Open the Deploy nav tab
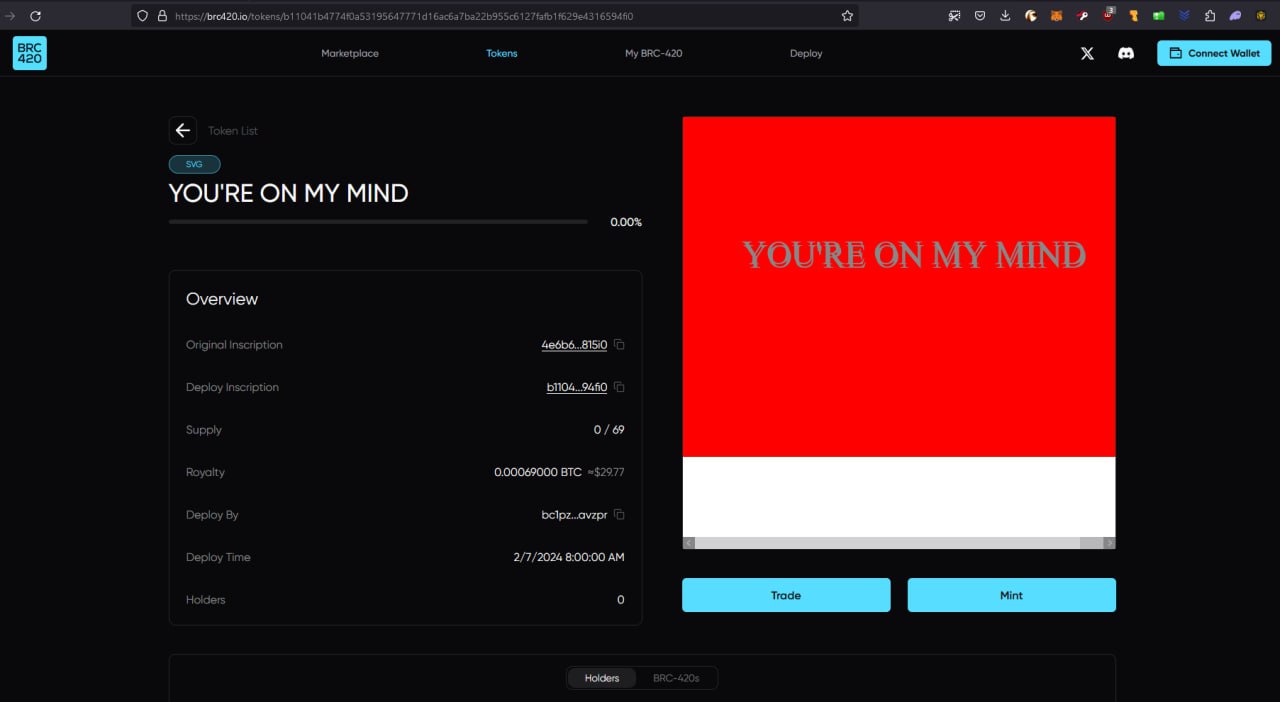Screen dimensions: 1280x702 click(806, 53)
